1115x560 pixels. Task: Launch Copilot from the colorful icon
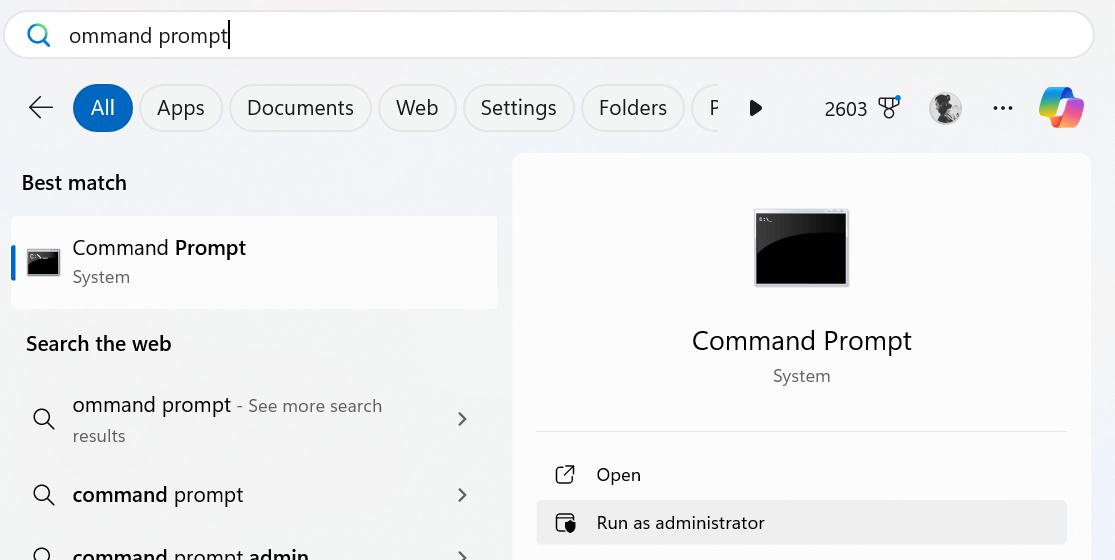pyautogui.click(x=1061, y=108)
